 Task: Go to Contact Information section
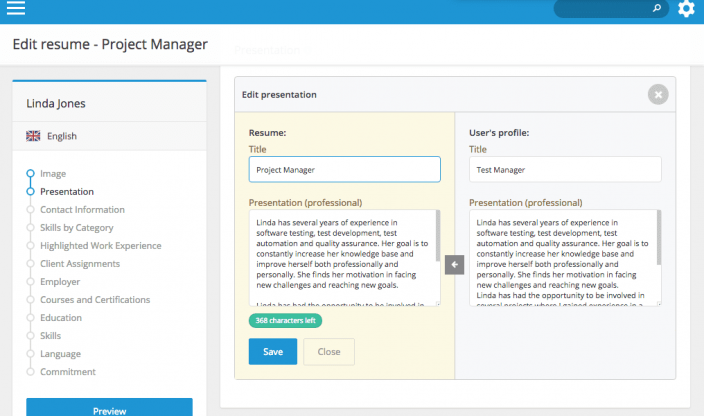click(x=82, y=210)
